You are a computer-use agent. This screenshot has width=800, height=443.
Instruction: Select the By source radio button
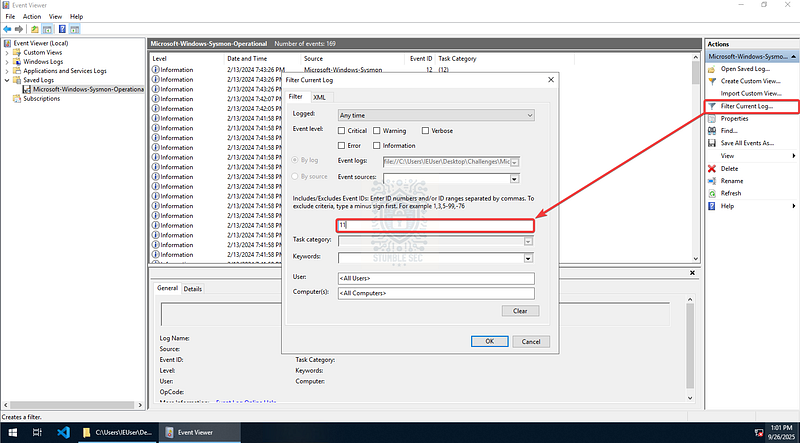[294, 176]
